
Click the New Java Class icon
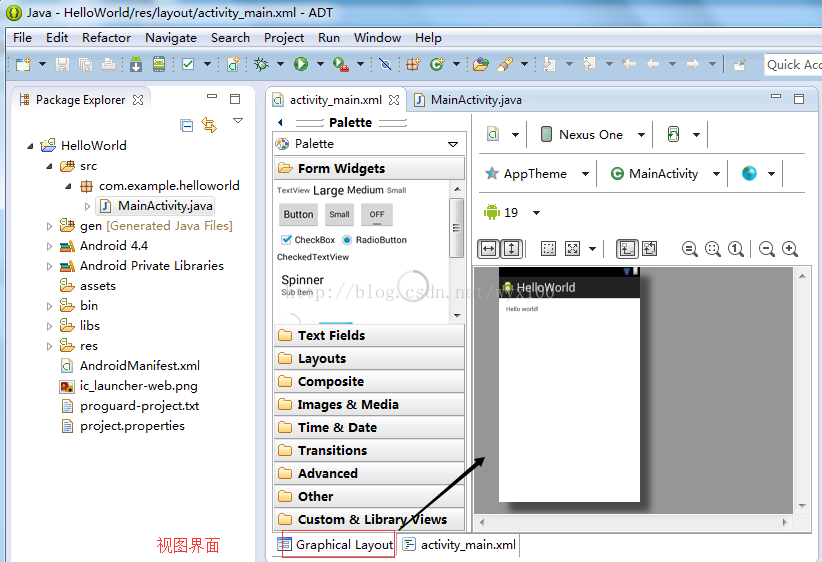pos(436,64)
